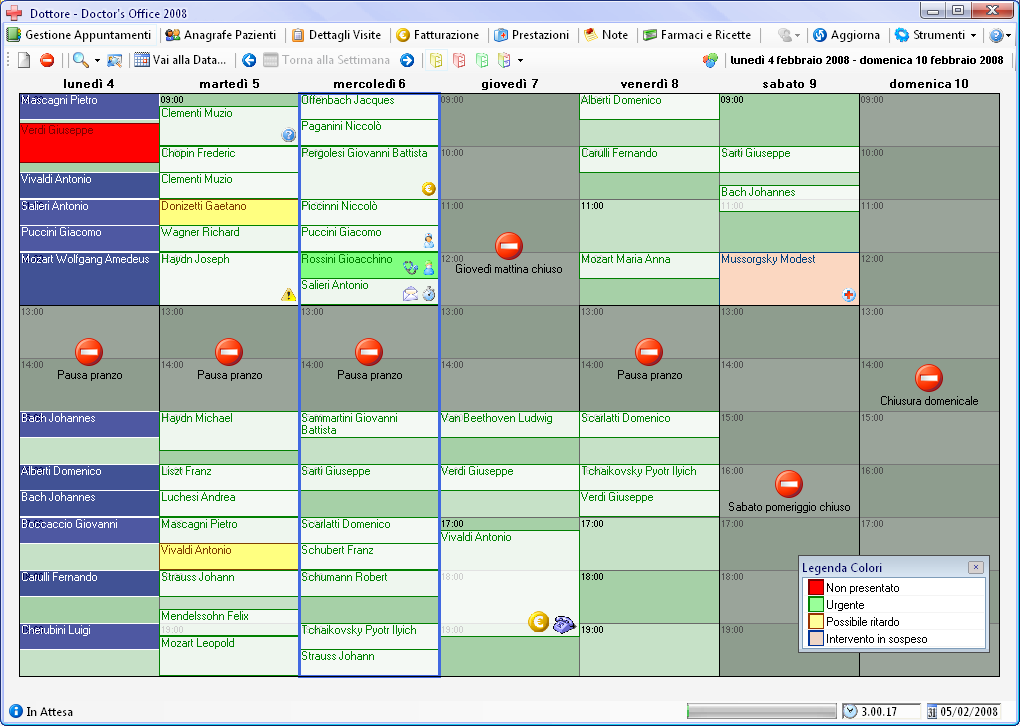Click telephone icon on Thursday Vivaldi appointment
Image resolution: width=1020 pixels, height=726 pixels.
[x=564, y=623]
